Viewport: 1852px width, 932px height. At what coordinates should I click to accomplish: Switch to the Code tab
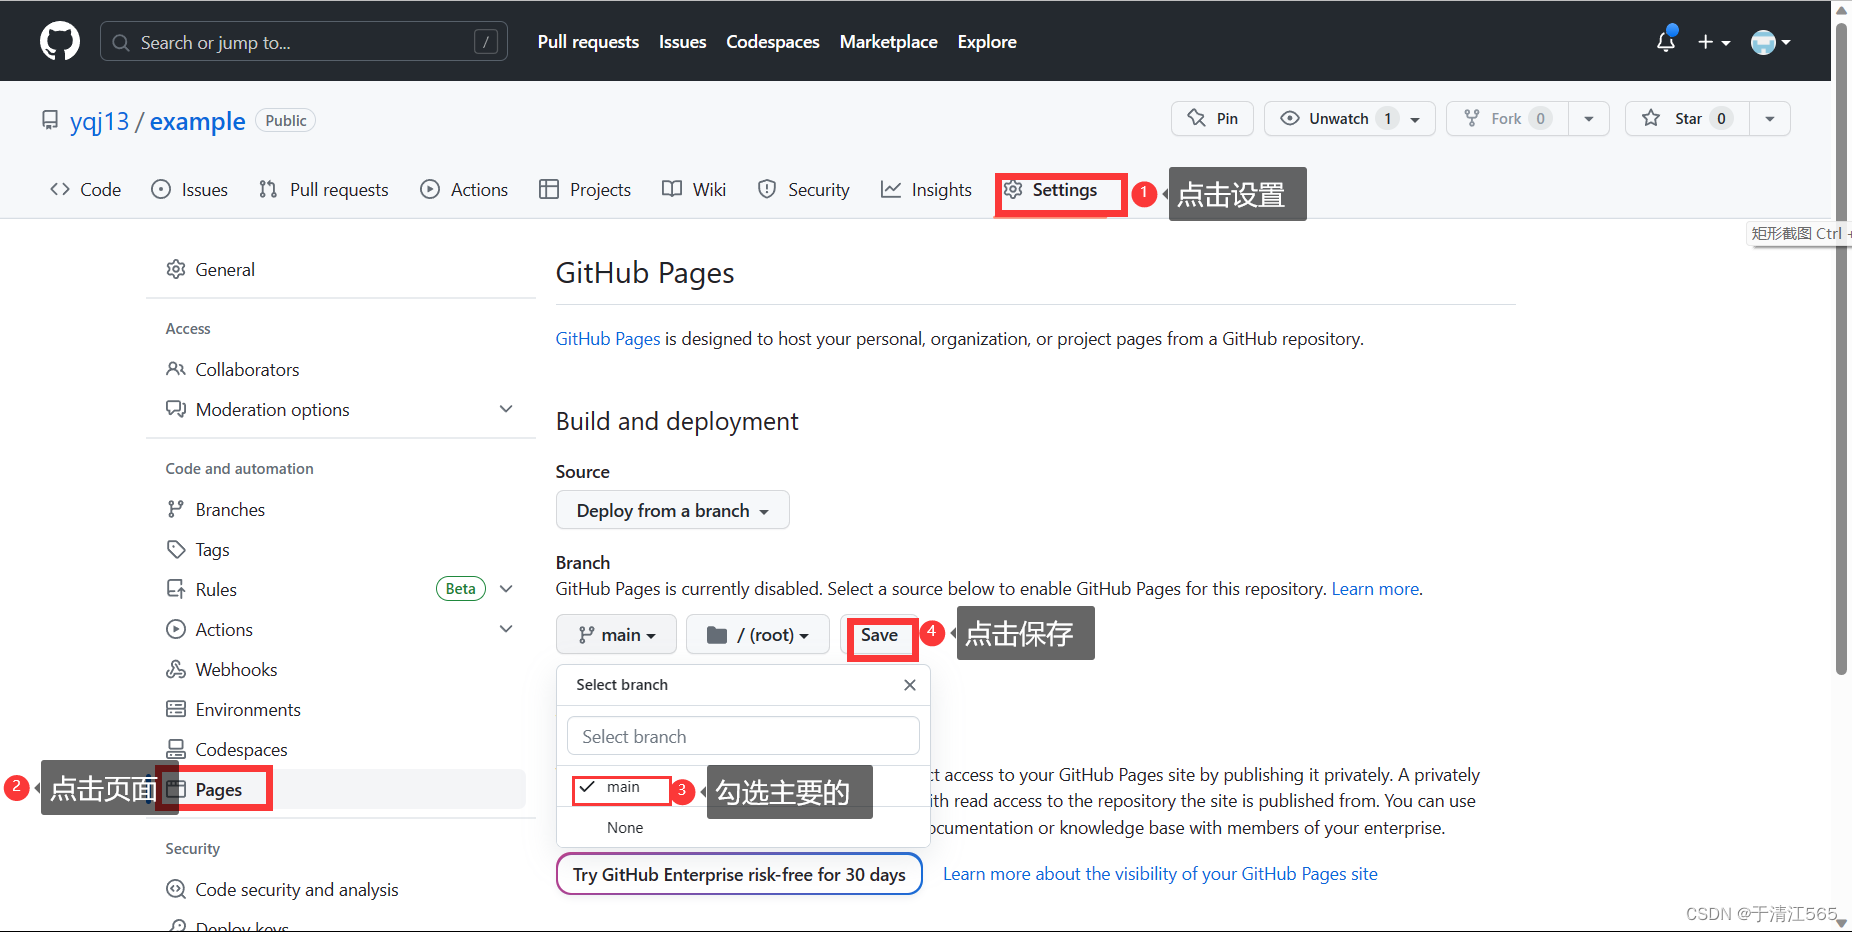85,190
